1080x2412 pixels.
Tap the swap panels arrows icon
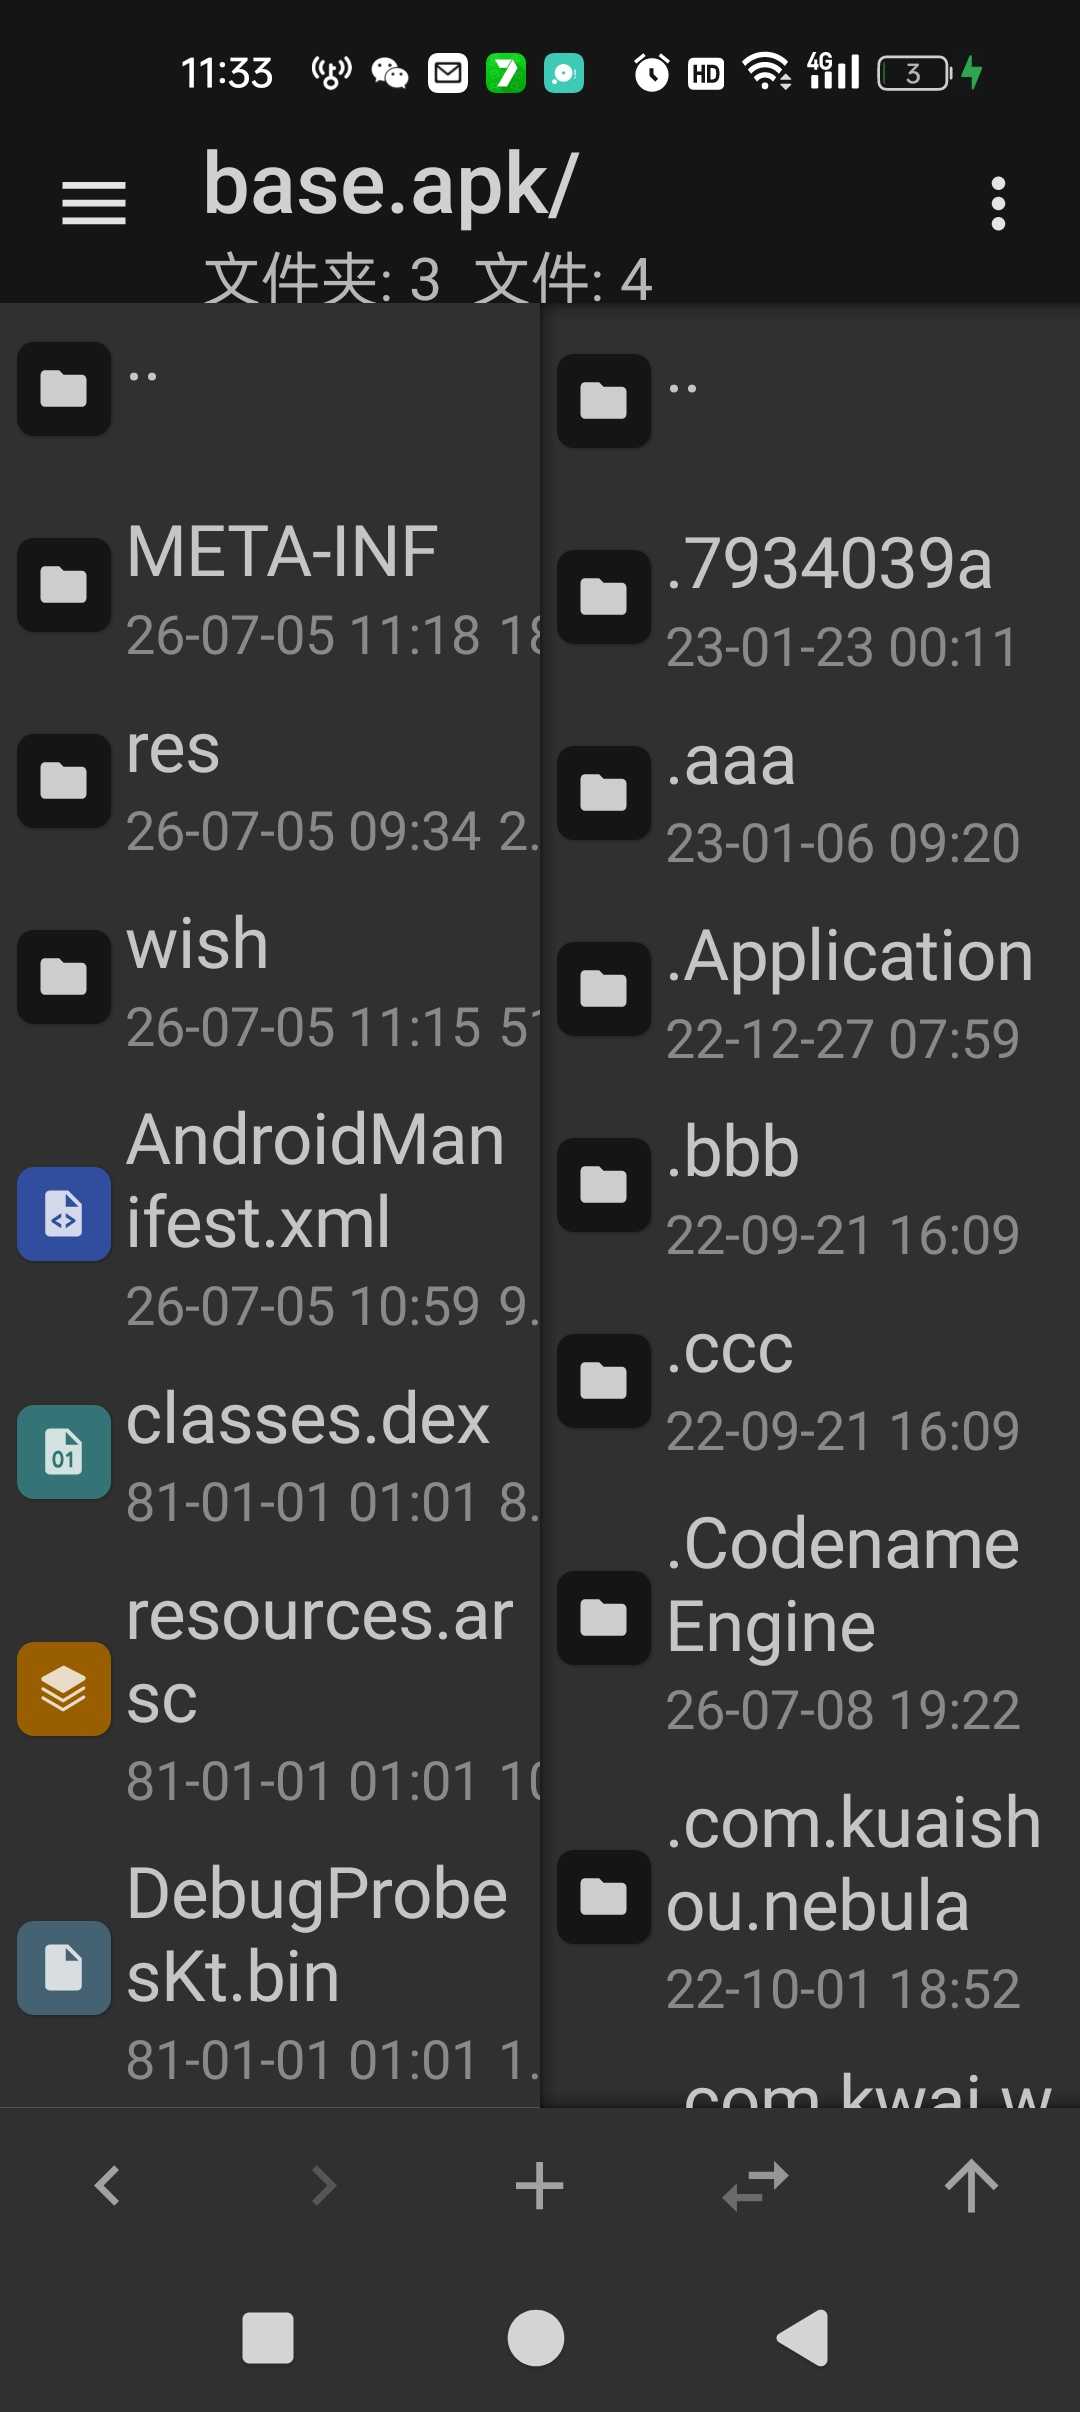(x=756, y=2185)
